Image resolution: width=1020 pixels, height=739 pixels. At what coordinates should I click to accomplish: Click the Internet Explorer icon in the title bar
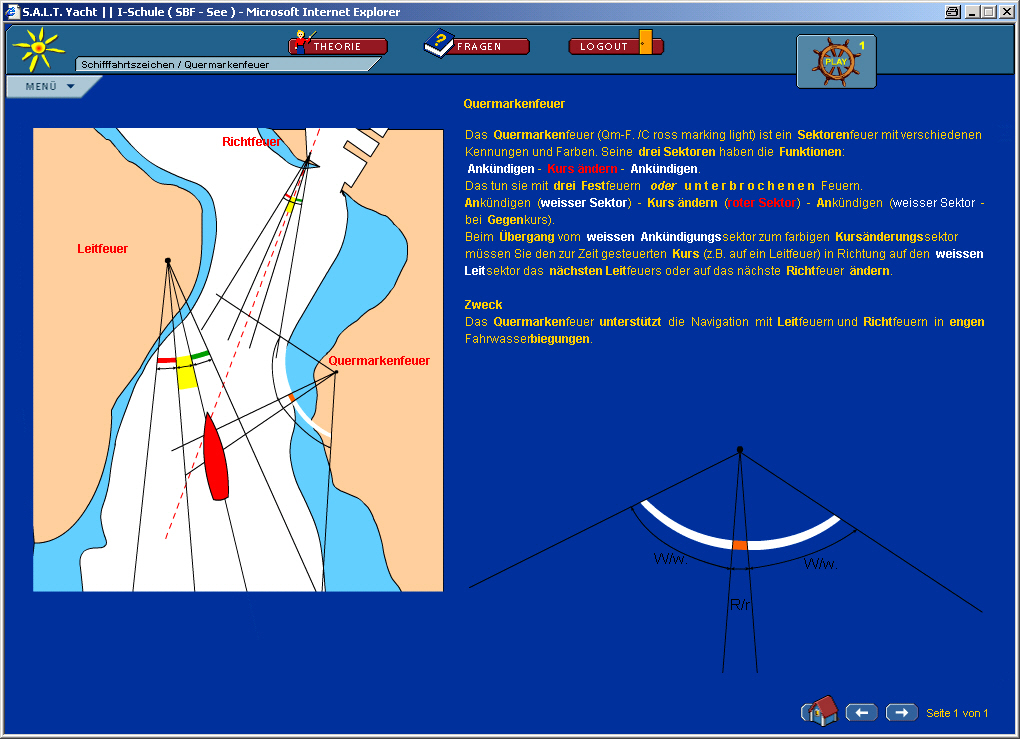tap(12, 11)
